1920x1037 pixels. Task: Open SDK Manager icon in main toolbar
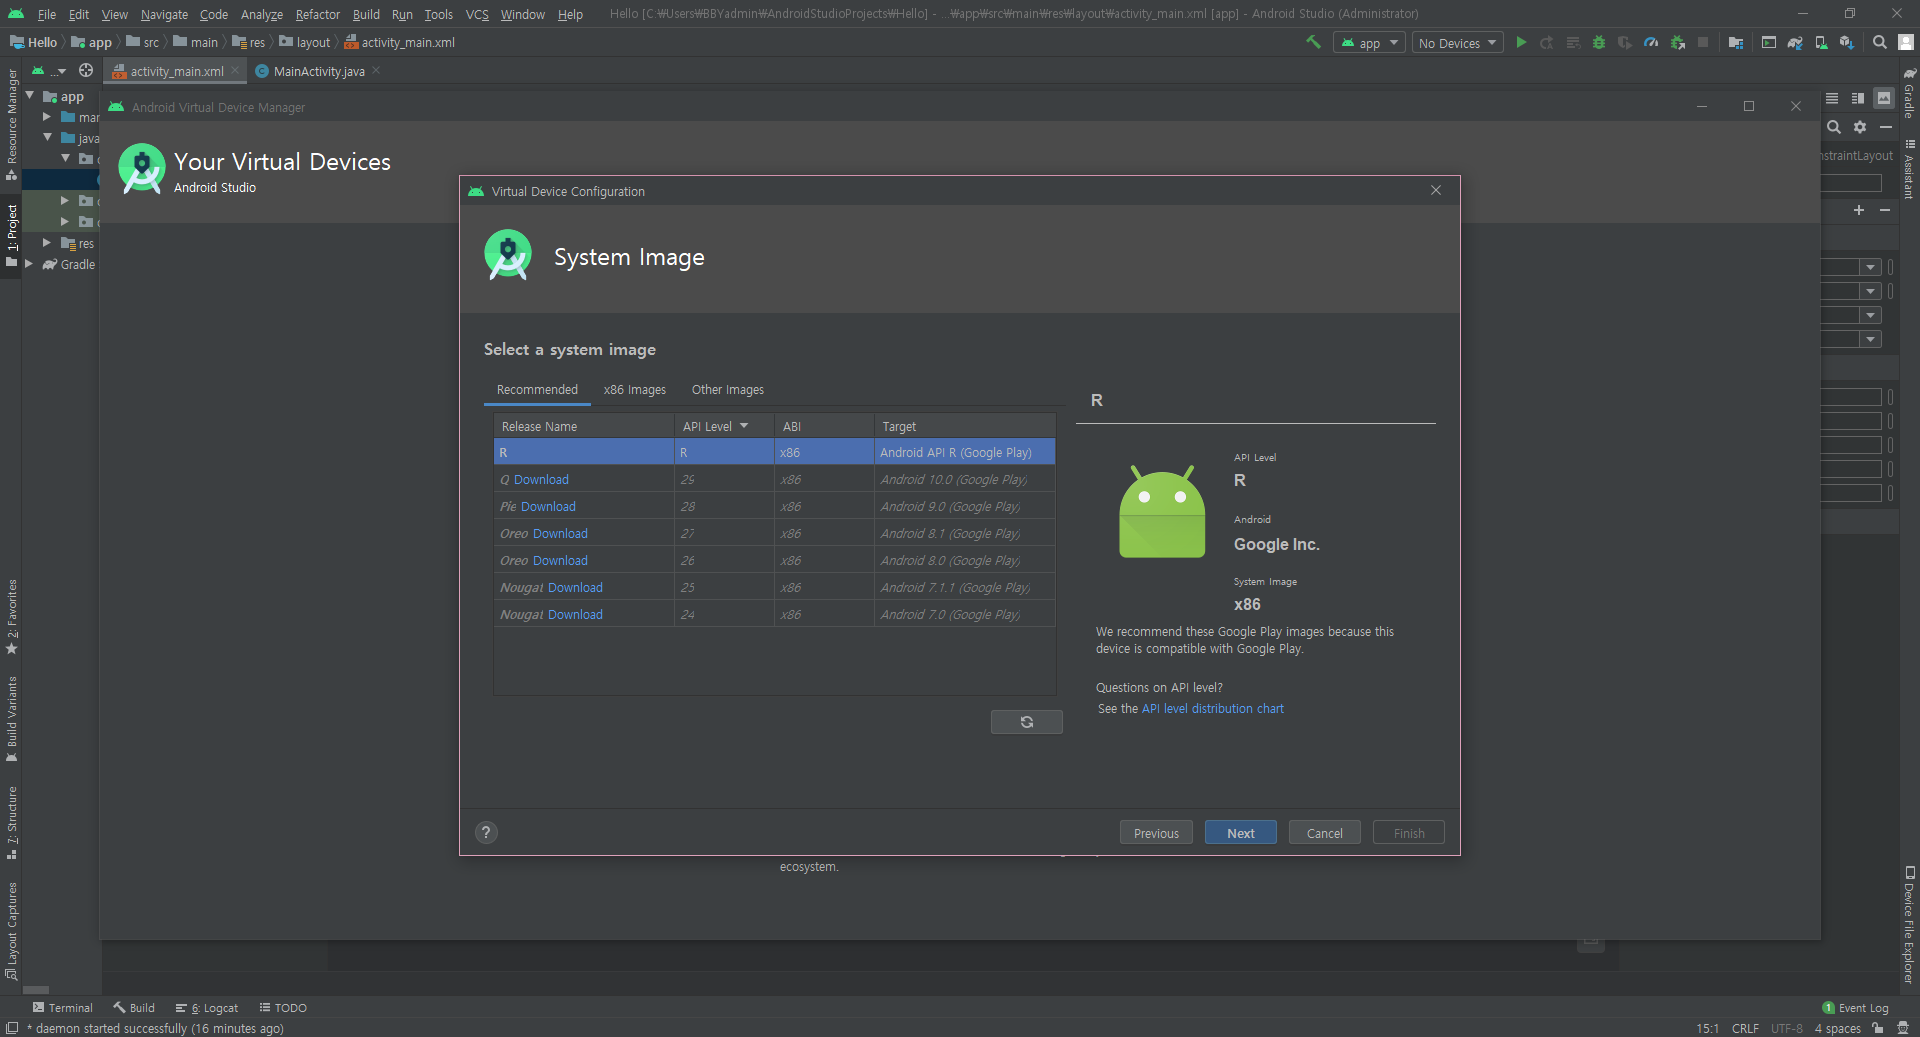1847,42
